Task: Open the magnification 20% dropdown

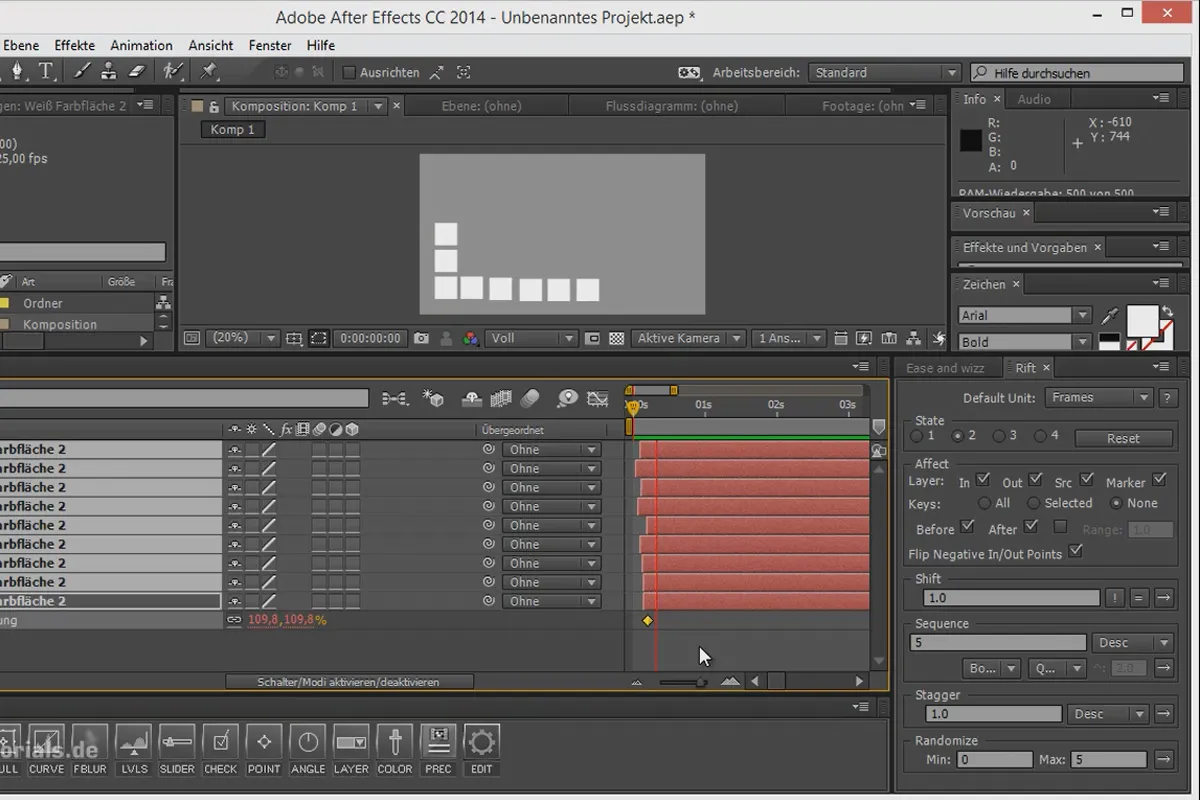Action: 242,338
